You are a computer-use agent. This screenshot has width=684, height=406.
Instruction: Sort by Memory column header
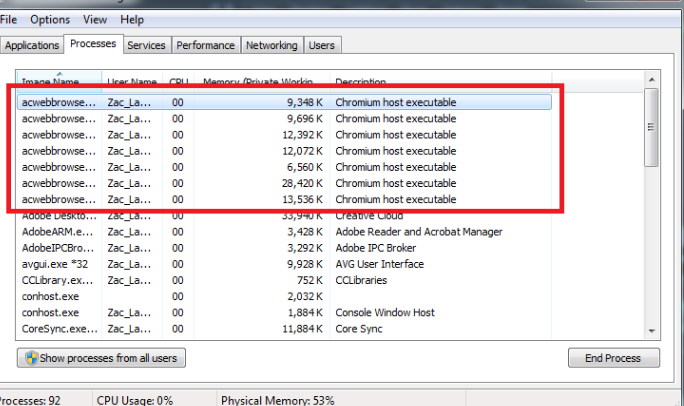pyautogui.click(x=260, y=81)
